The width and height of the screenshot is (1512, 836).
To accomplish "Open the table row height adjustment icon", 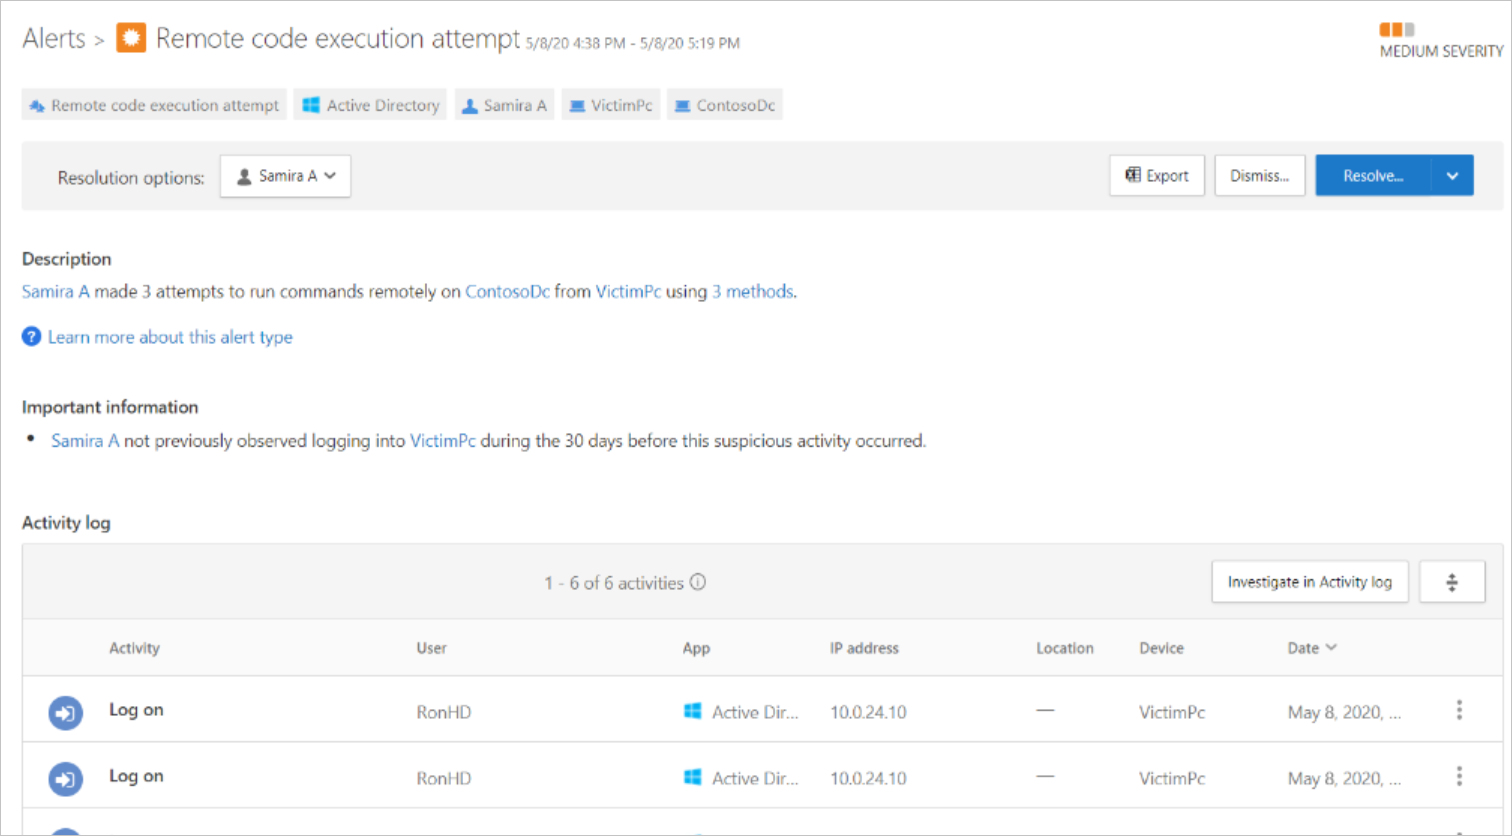I will point(1452,581).
